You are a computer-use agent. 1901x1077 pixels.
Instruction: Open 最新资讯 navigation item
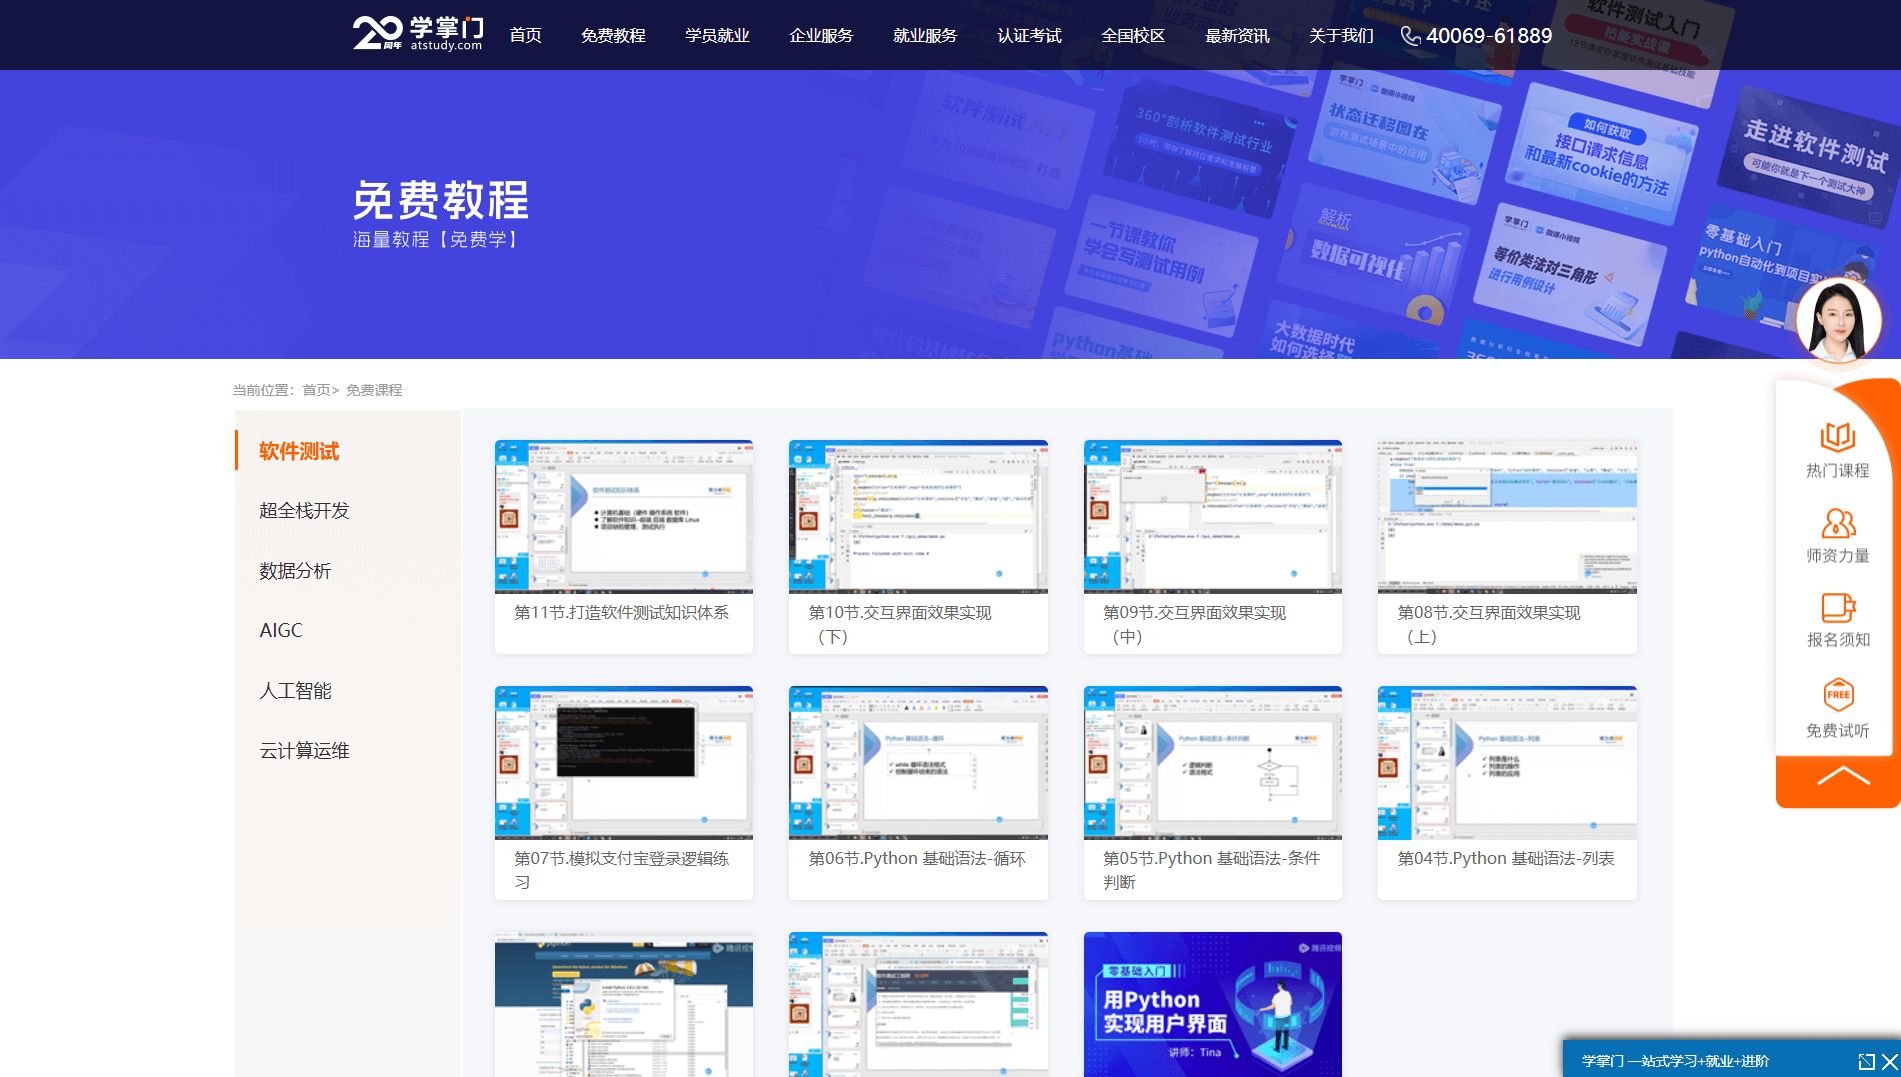[1237, 36]
